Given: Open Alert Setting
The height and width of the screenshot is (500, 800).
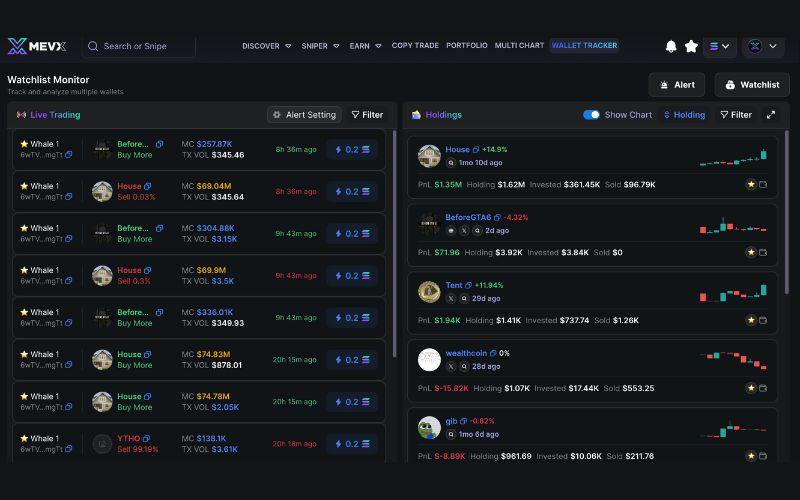Looking at the screenshot, I should tap(304, 115).
